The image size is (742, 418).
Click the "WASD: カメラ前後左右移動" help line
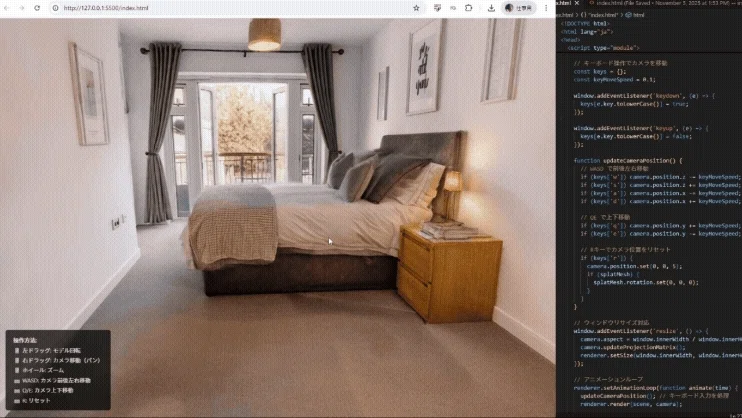tap(56, 381)
